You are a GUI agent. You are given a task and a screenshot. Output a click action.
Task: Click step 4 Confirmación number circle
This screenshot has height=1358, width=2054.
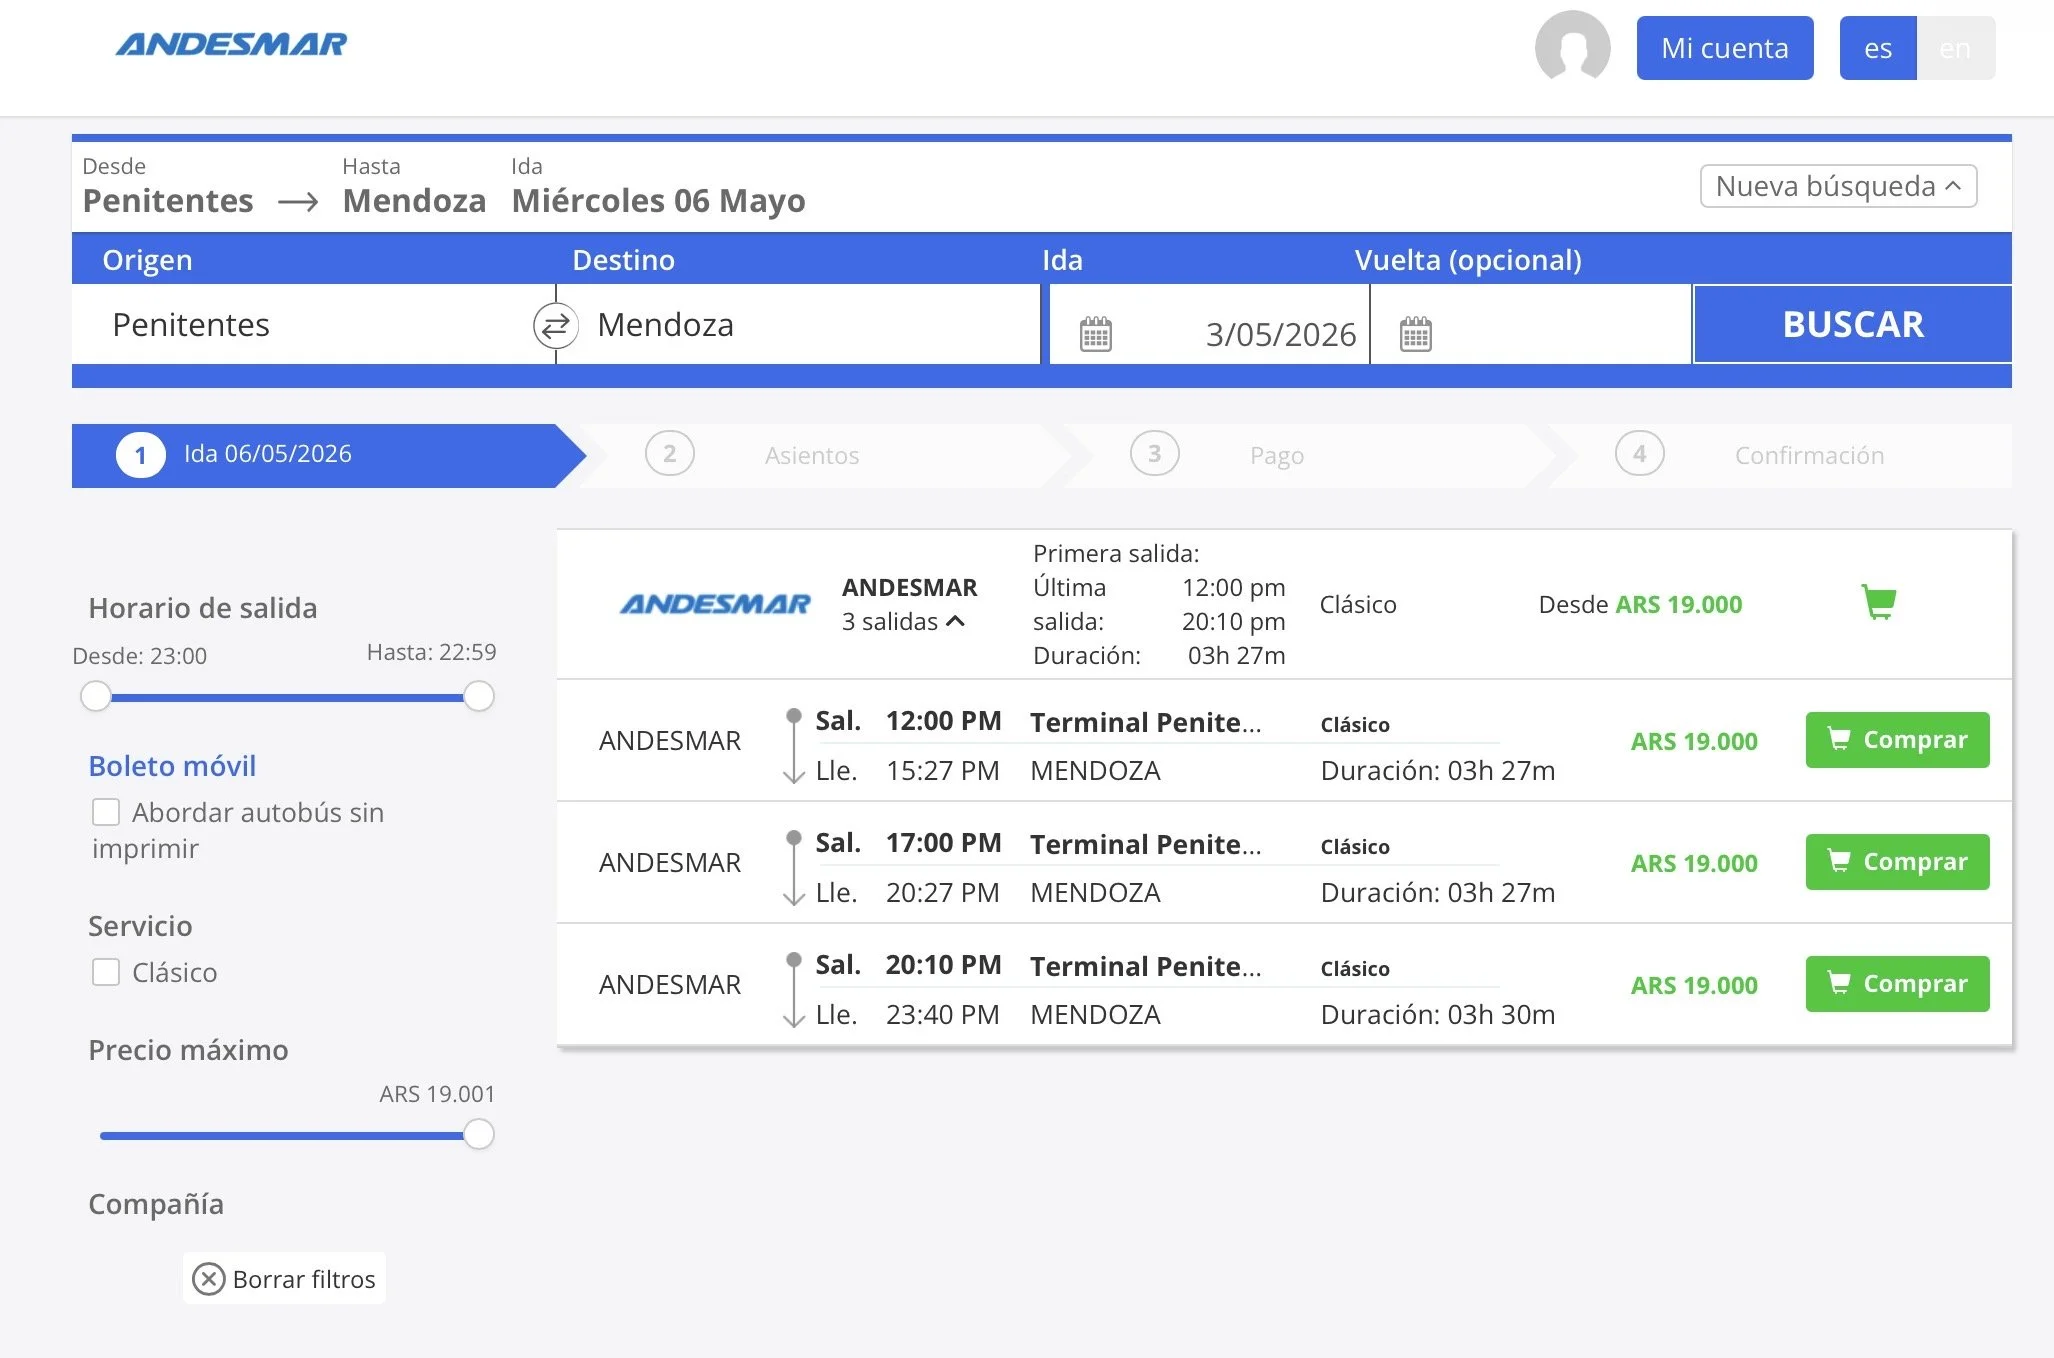[1640, 454]
